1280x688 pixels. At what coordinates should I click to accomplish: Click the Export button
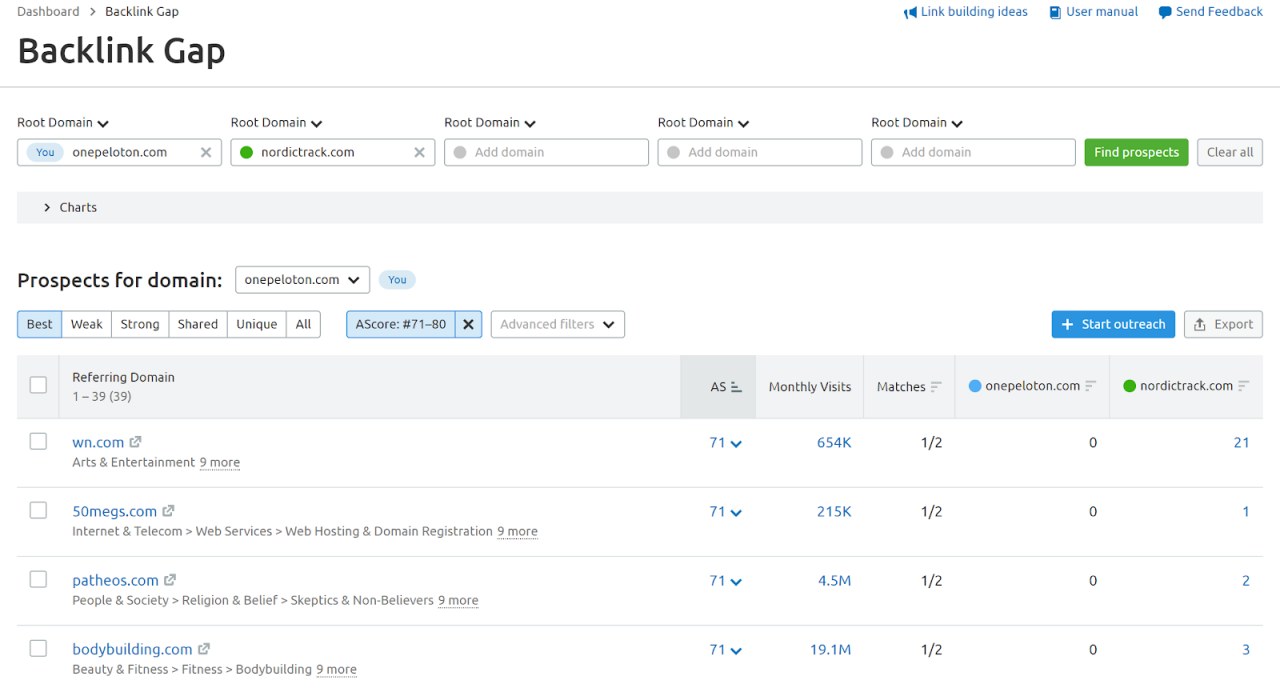1223,324
